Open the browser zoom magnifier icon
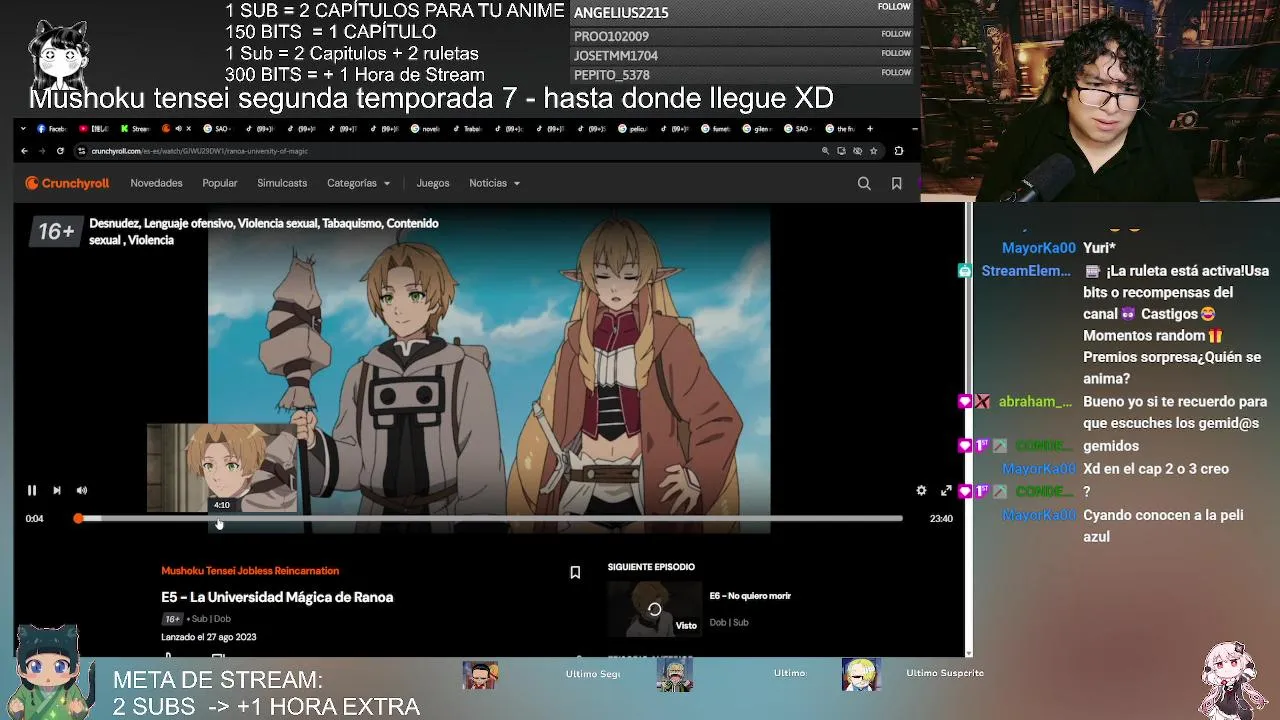 click(825, 151)
